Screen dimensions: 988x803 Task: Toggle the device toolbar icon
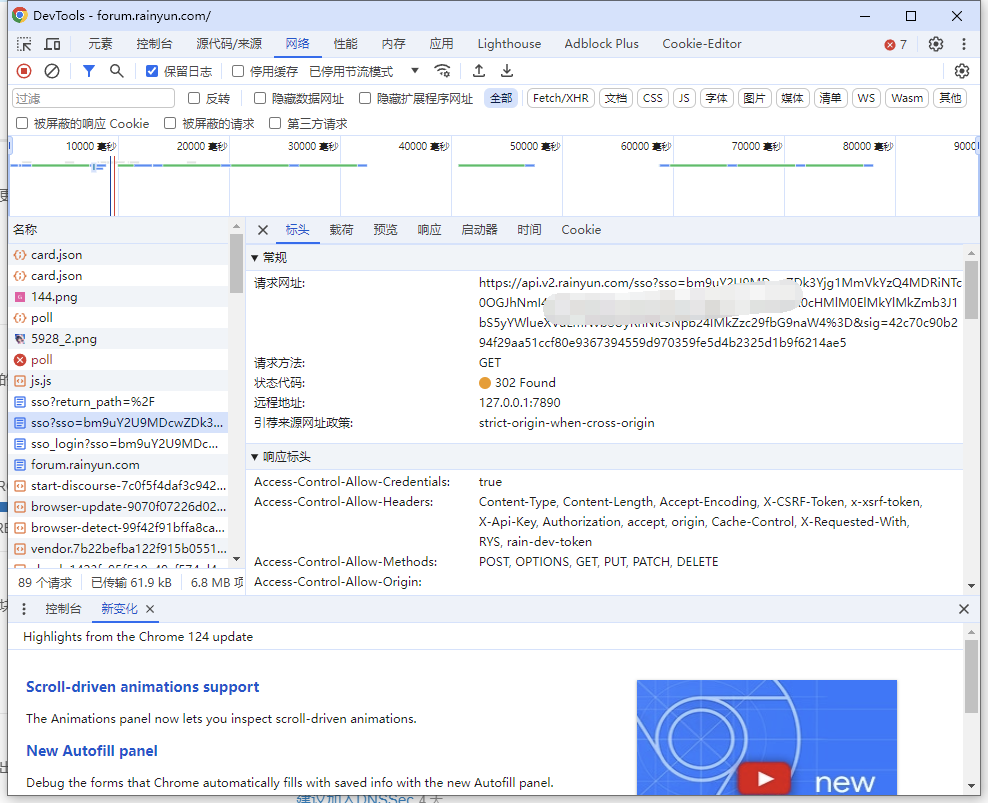click(x=52, y=44)
